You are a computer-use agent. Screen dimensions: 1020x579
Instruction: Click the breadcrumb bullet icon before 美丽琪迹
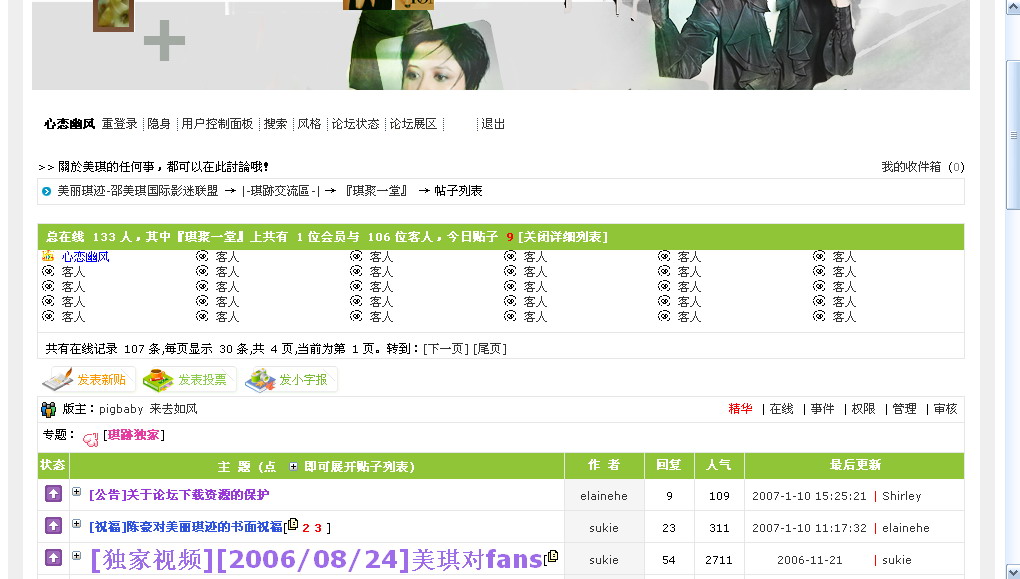[x=47, y=191]
